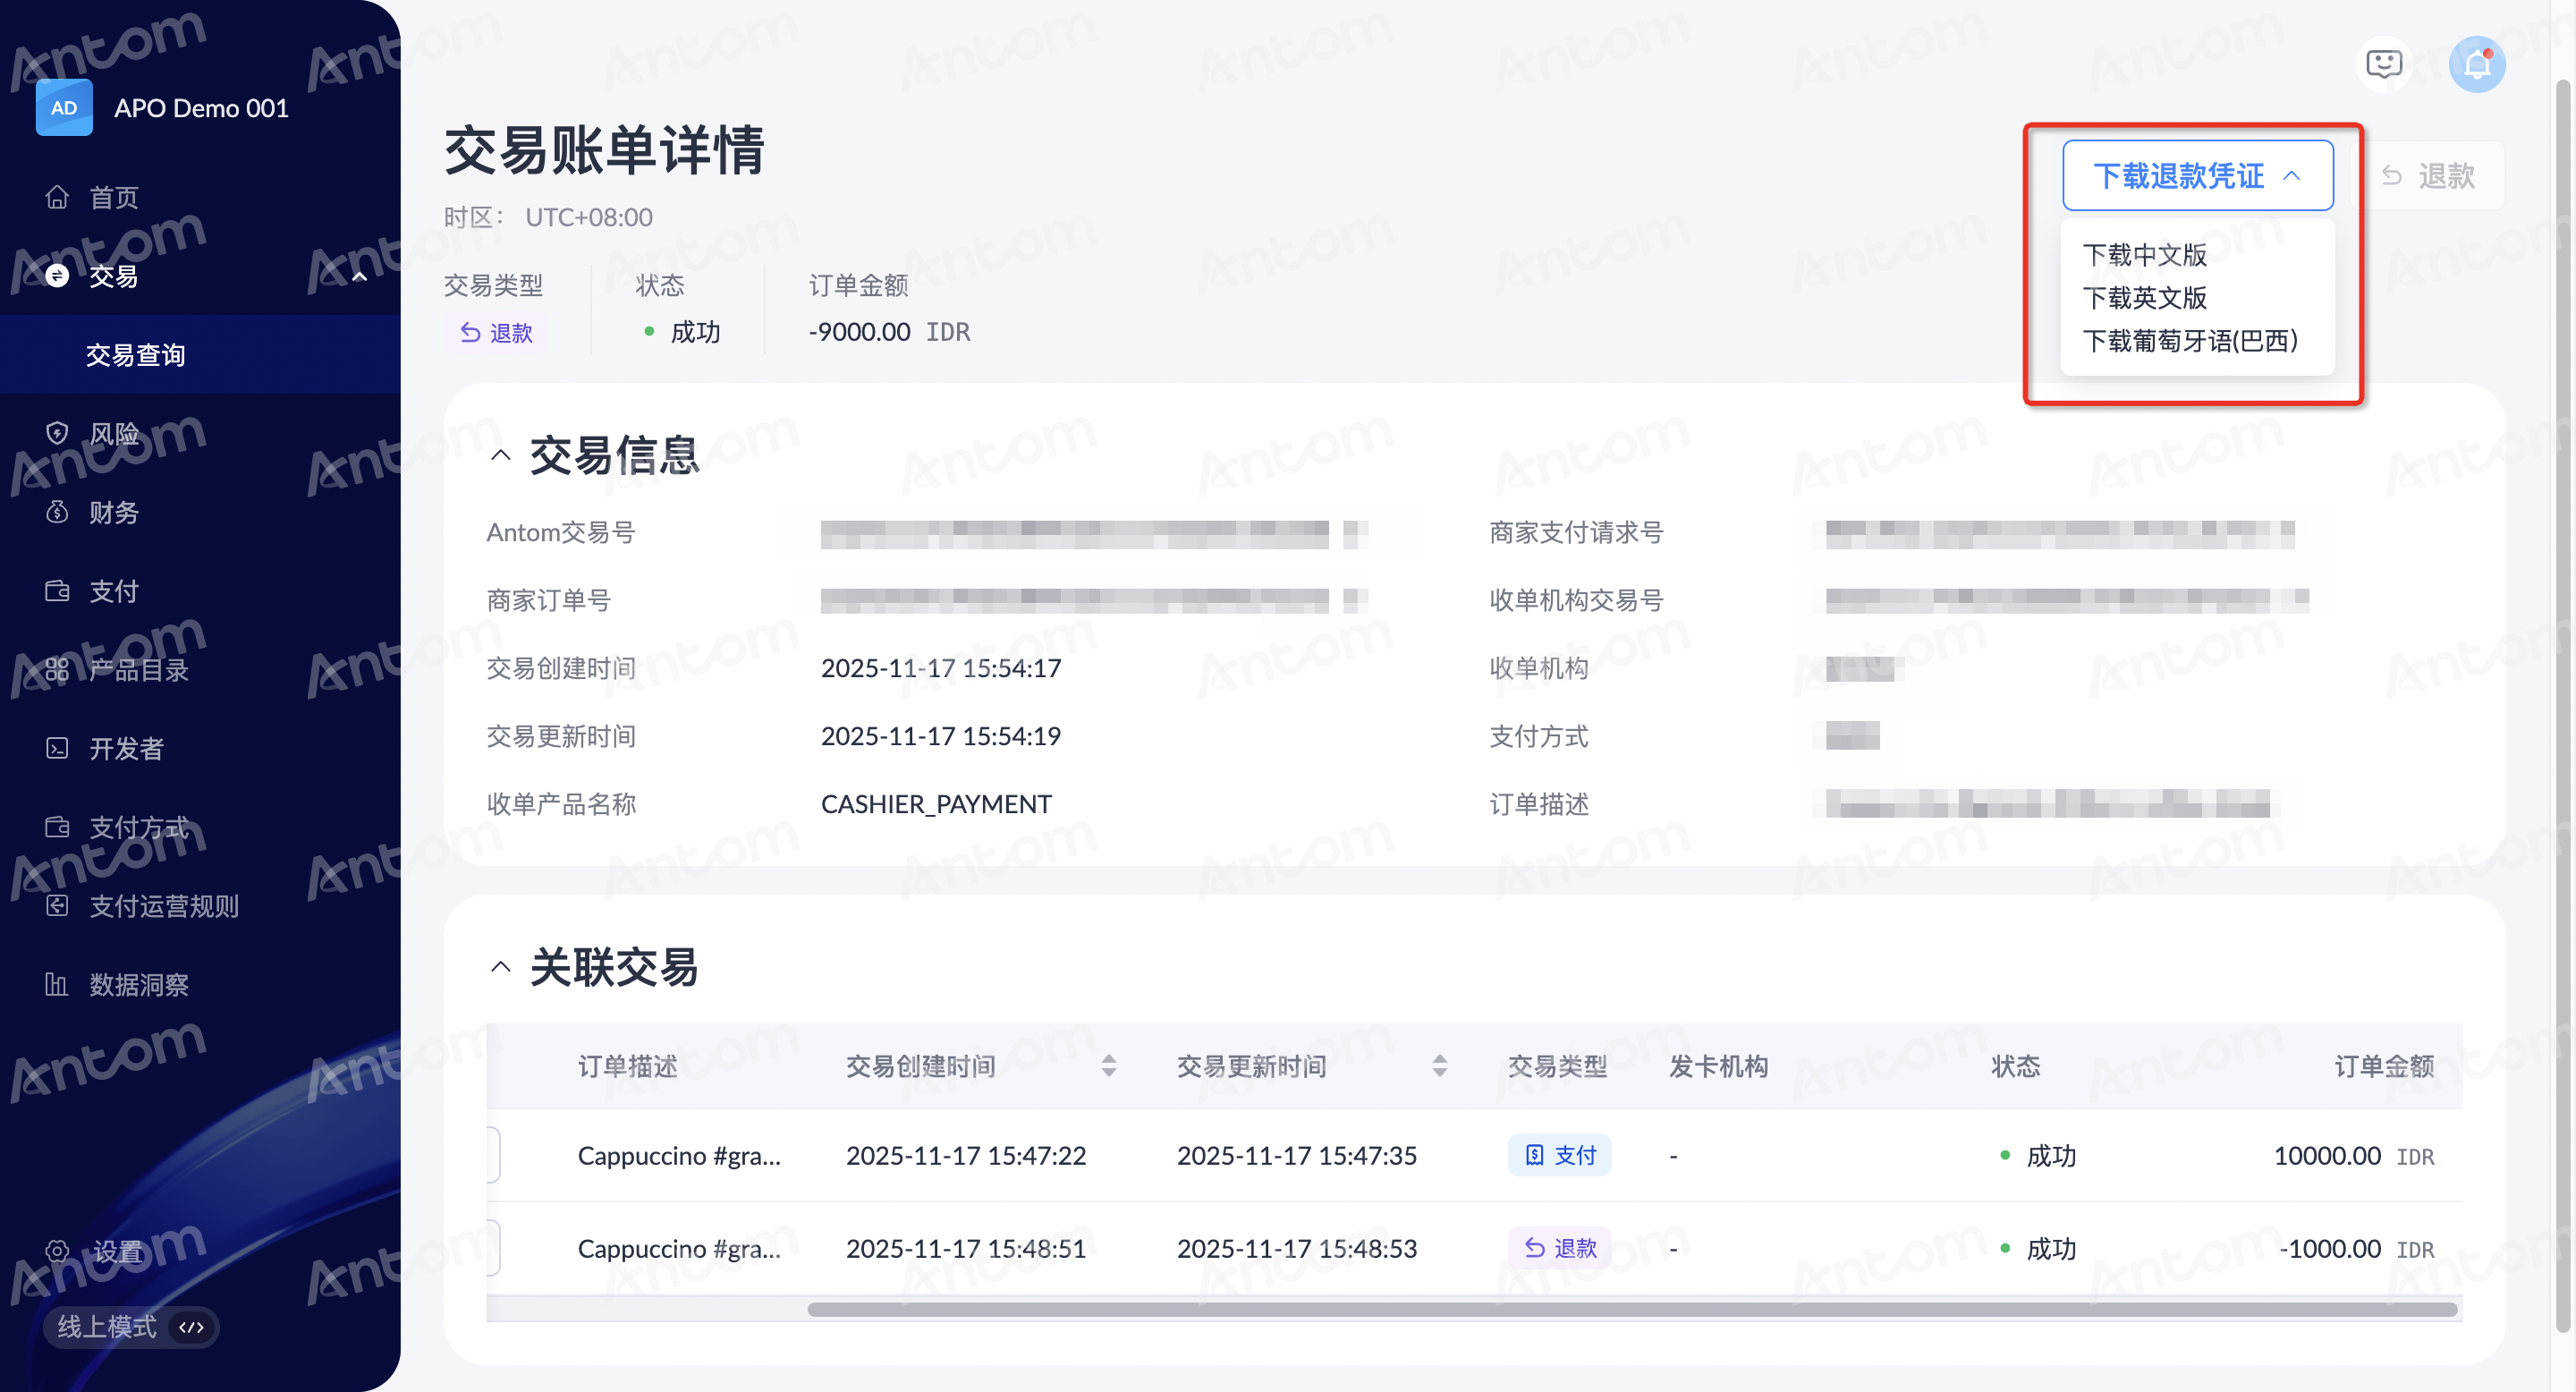The width and height of the screenshot is (2576, 1392).
Task: Choose 下载英文版 from the menu
Action: coord(2144,298)
